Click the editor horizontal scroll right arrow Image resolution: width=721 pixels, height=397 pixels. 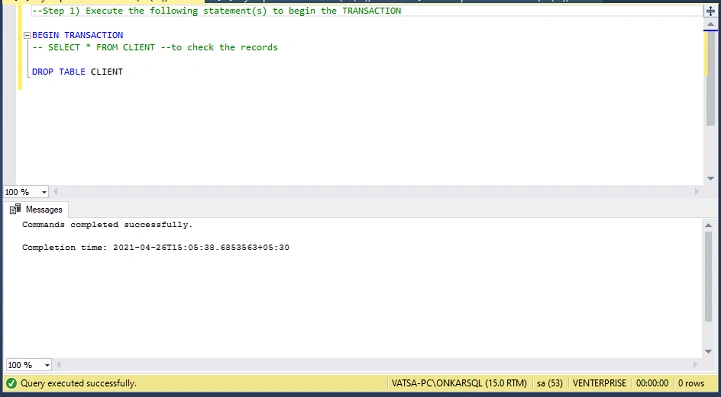697,192
